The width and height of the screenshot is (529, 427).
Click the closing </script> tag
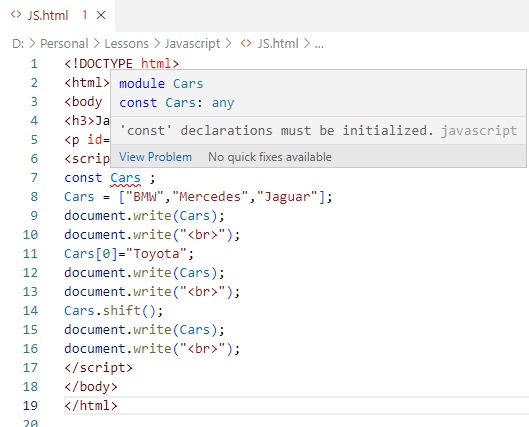coord(99,368)
